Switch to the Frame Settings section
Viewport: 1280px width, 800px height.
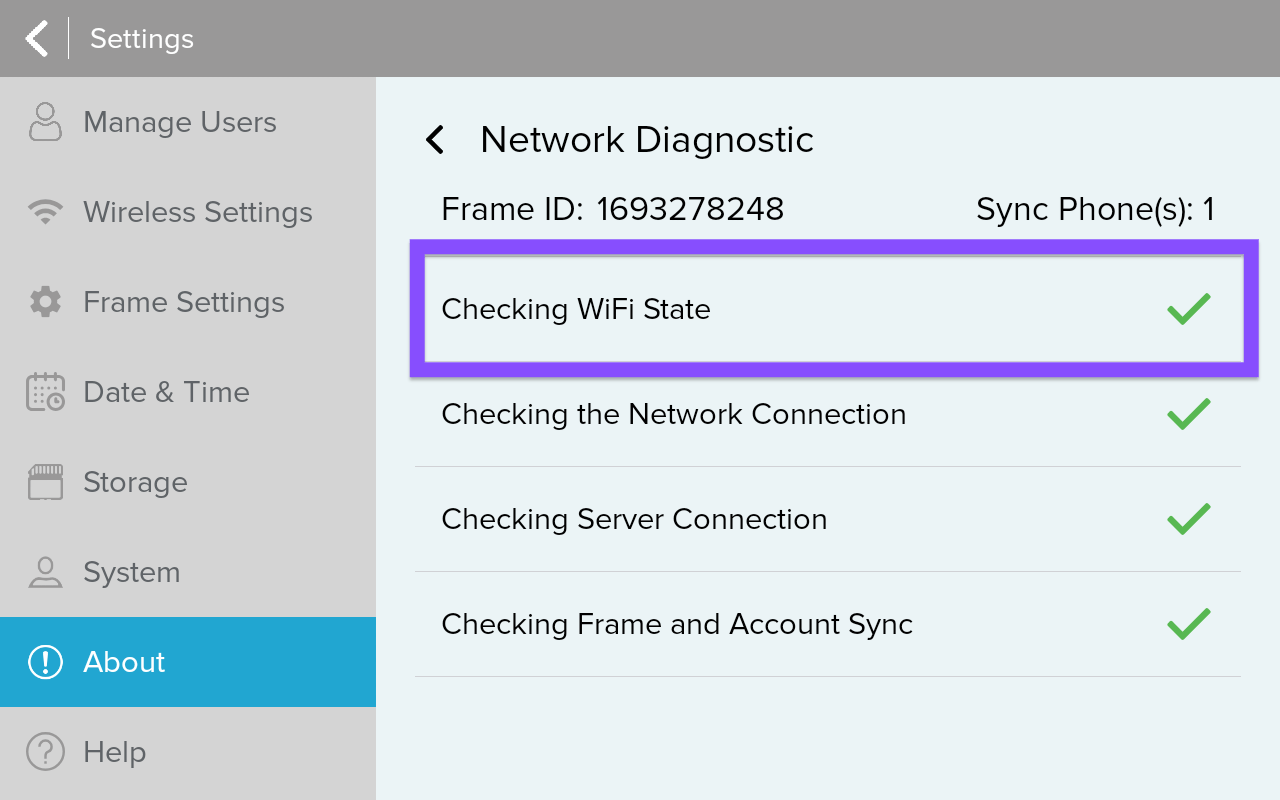pos(183,301)
